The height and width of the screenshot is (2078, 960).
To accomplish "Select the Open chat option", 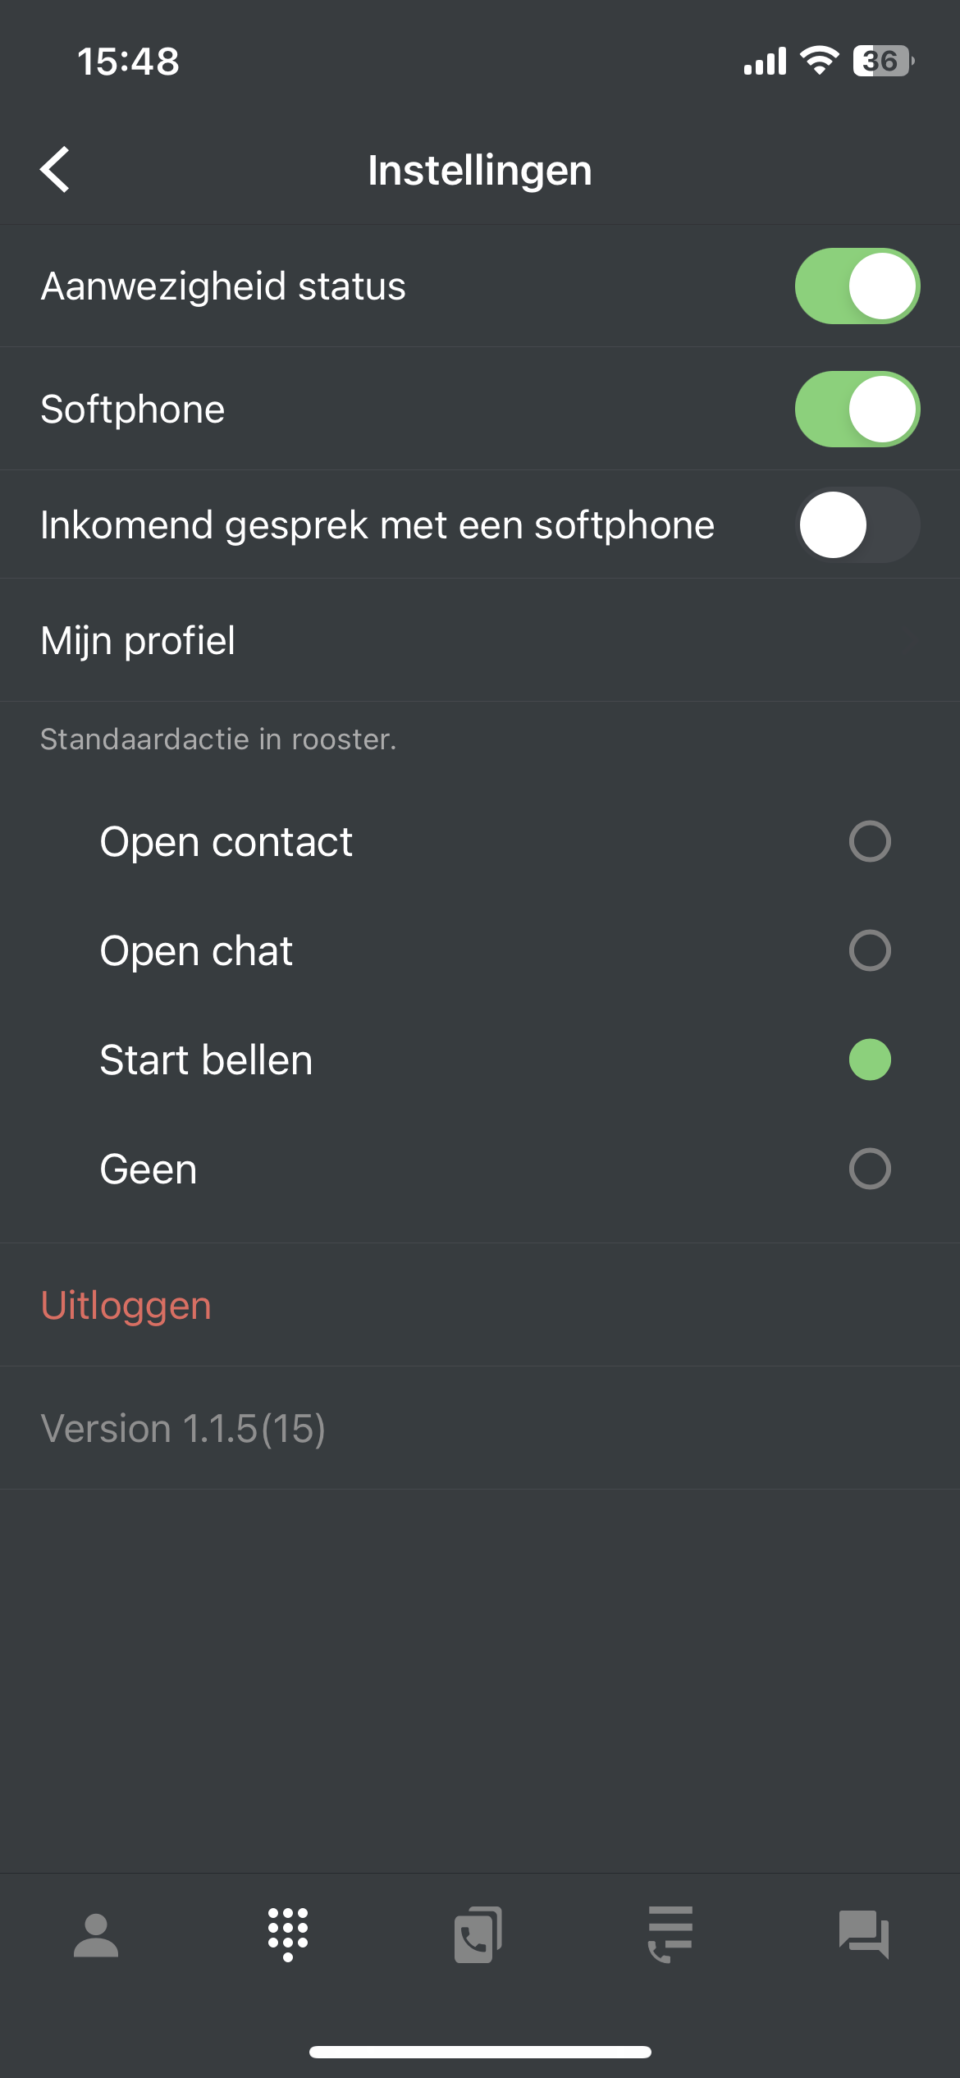I will [x=869, y=950].
